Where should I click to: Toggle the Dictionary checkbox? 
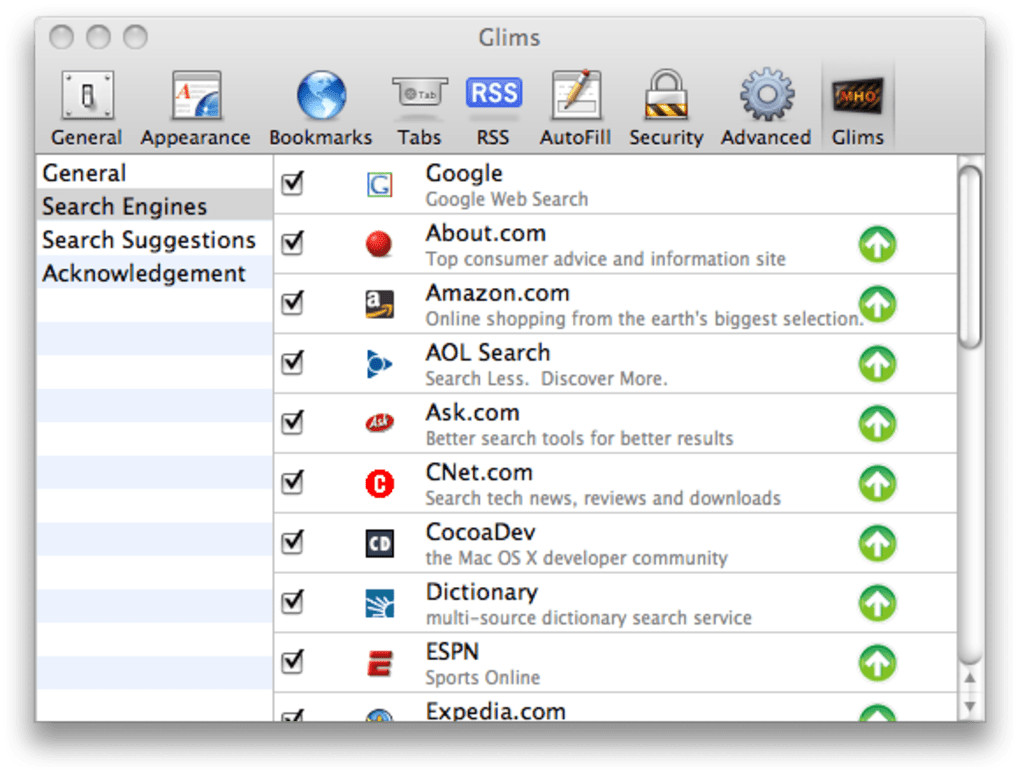tap(293, 602)
